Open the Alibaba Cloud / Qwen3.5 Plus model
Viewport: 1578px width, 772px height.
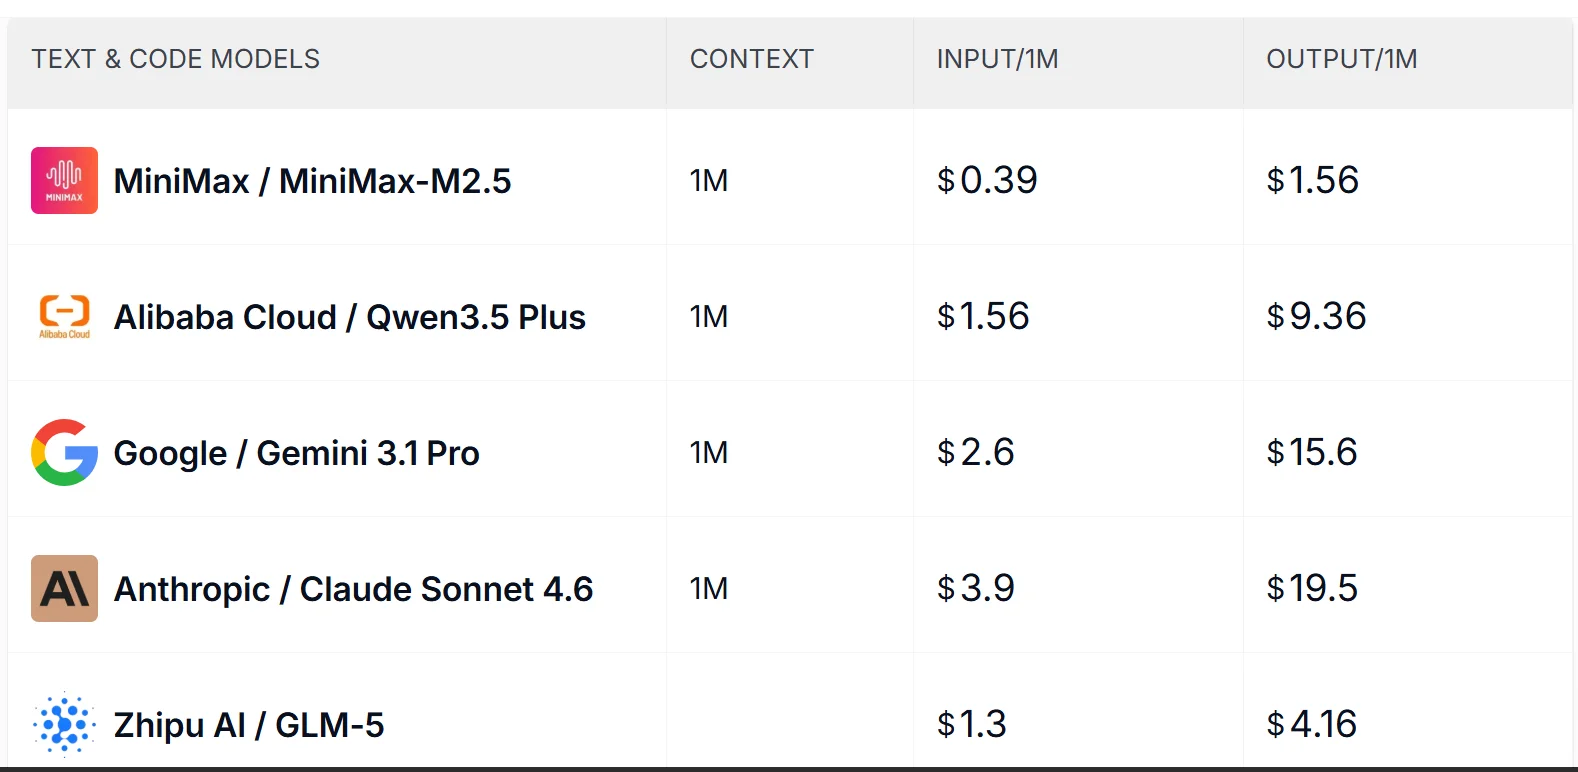349,317
